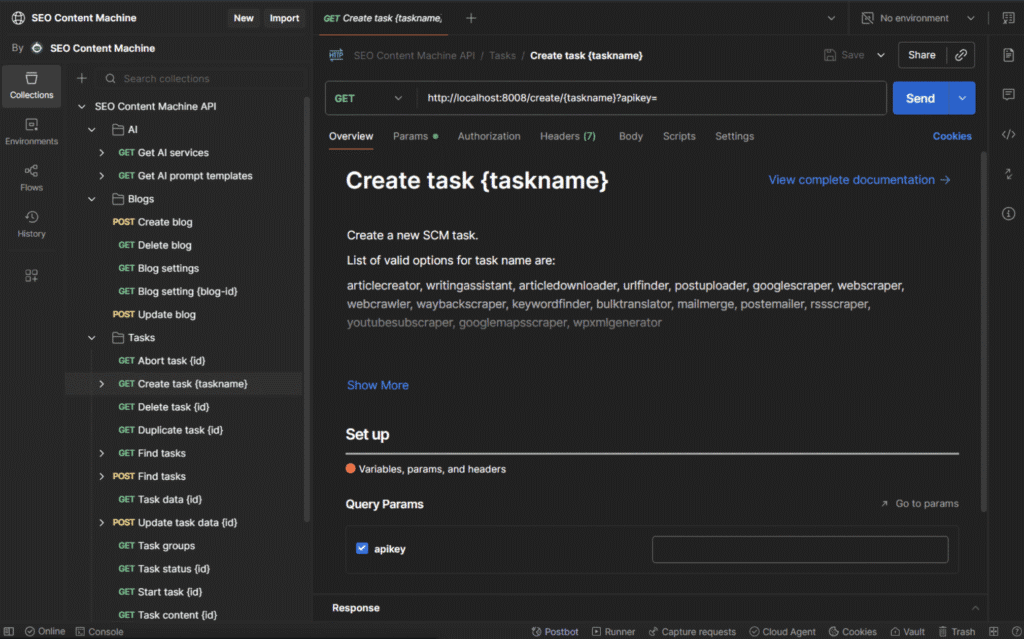Click the apikey value input field
This screenshot has height=639, width=1024.
(x=799, y=549)
